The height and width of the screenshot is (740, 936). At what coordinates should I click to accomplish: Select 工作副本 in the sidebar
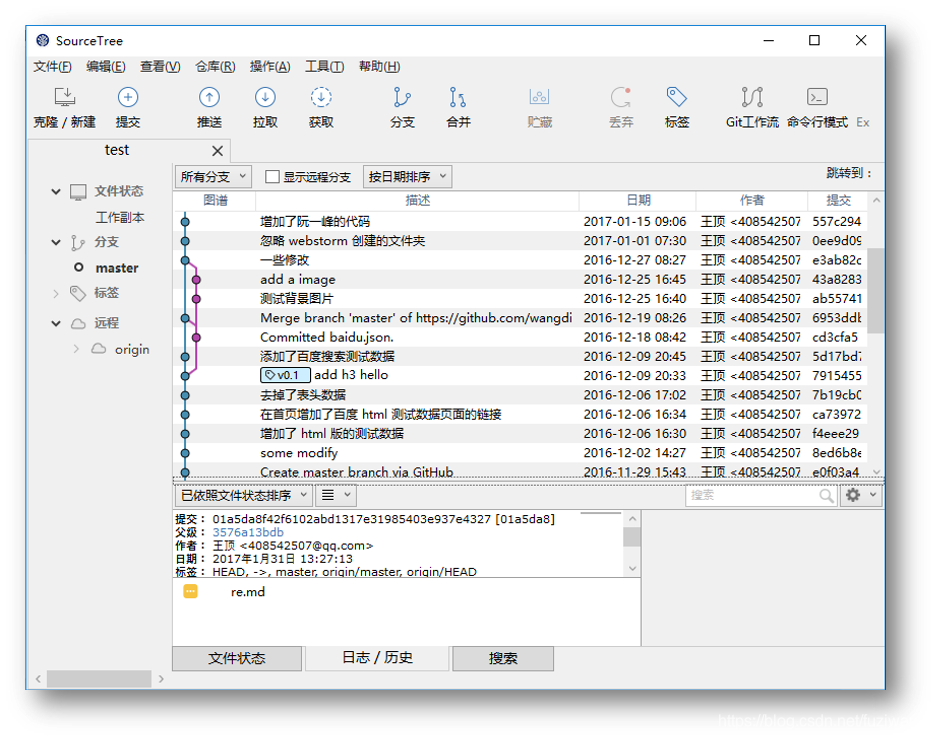coord(120,217)
